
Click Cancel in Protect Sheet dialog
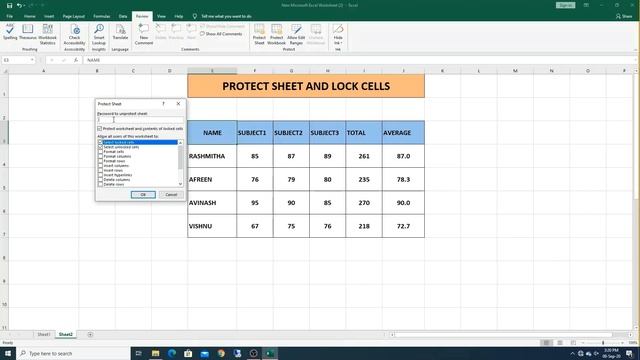coord(171,195)
